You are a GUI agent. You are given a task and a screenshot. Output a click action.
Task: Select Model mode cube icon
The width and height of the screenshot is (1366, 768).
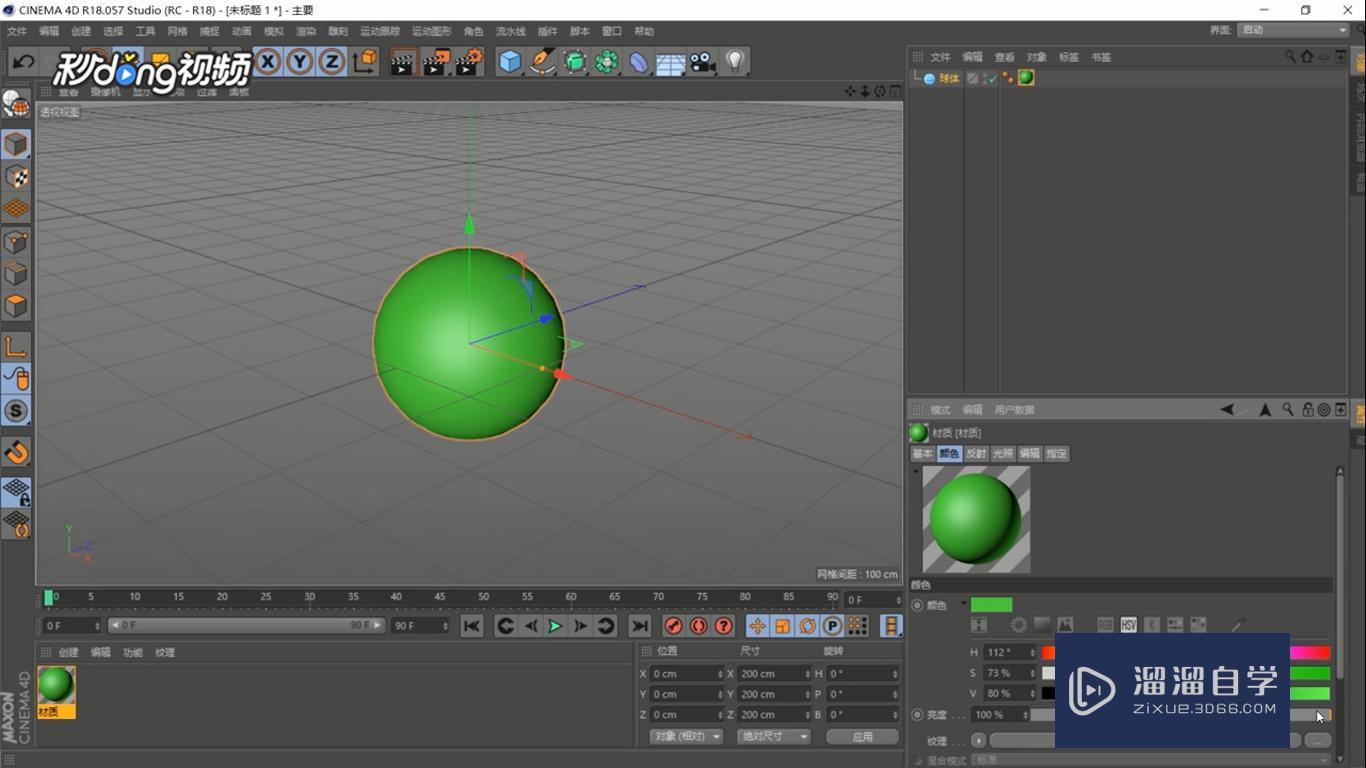(x=15, y=145)
